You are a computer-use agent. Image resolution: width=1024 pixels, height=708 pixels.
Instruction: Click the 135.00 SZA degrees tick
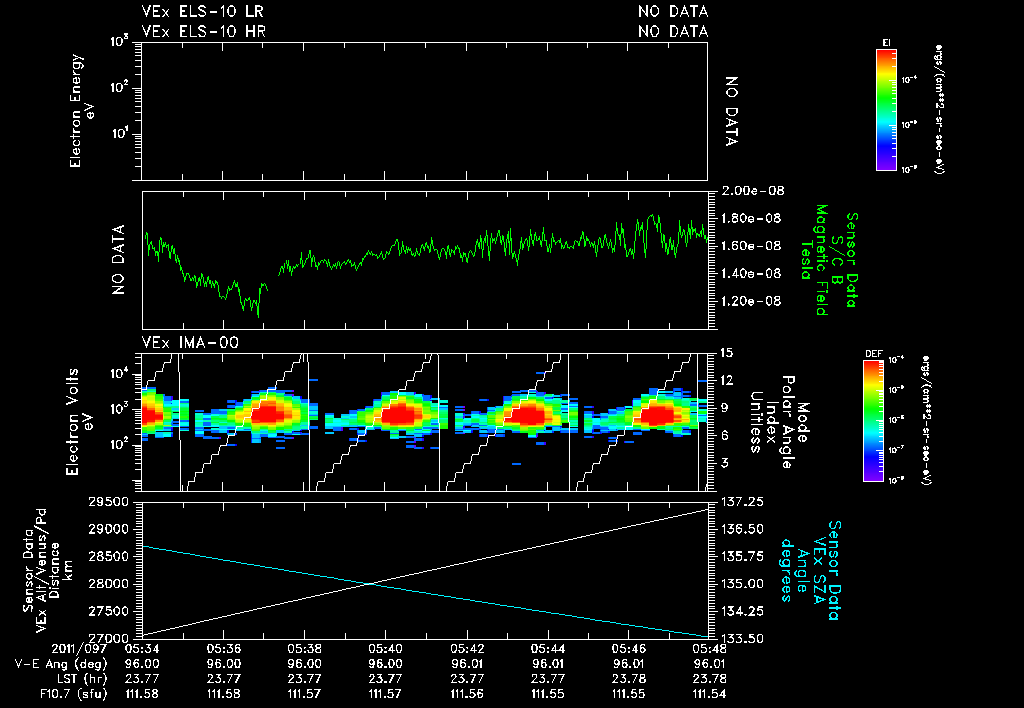743,584
